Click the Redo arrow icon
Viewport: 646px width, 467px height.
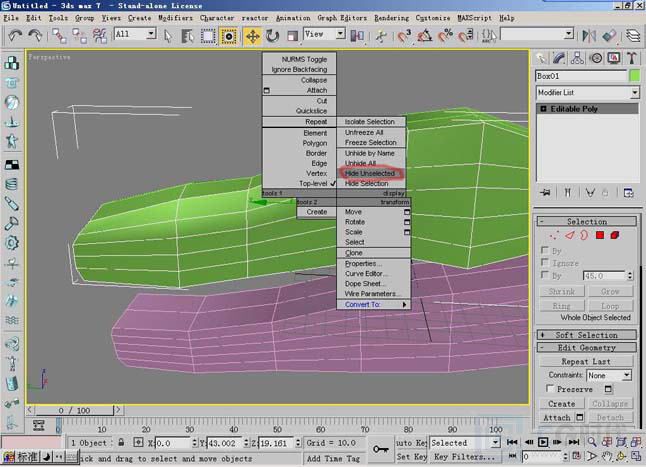click(35, 36)
